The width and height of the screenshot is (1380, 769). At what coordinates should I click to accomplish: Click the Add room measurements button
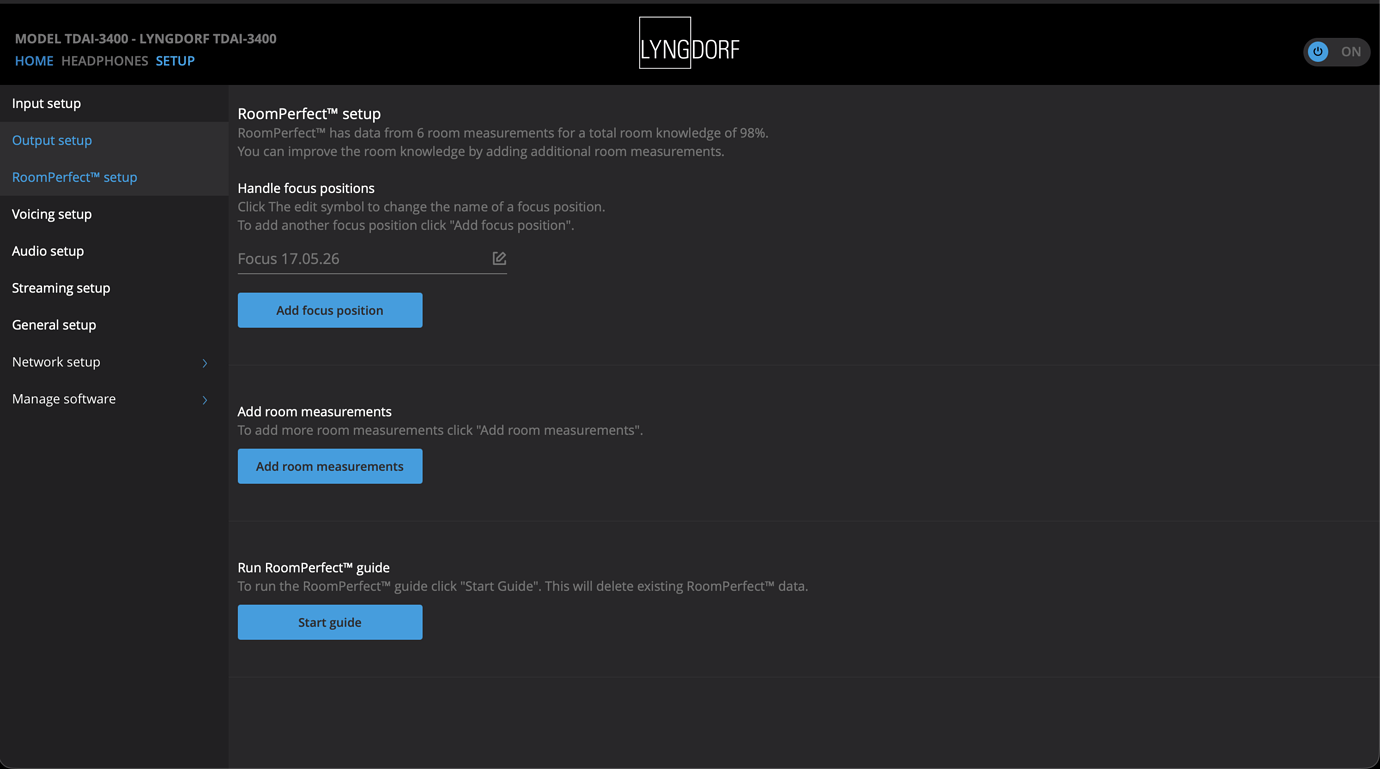(x=330, y=466)
